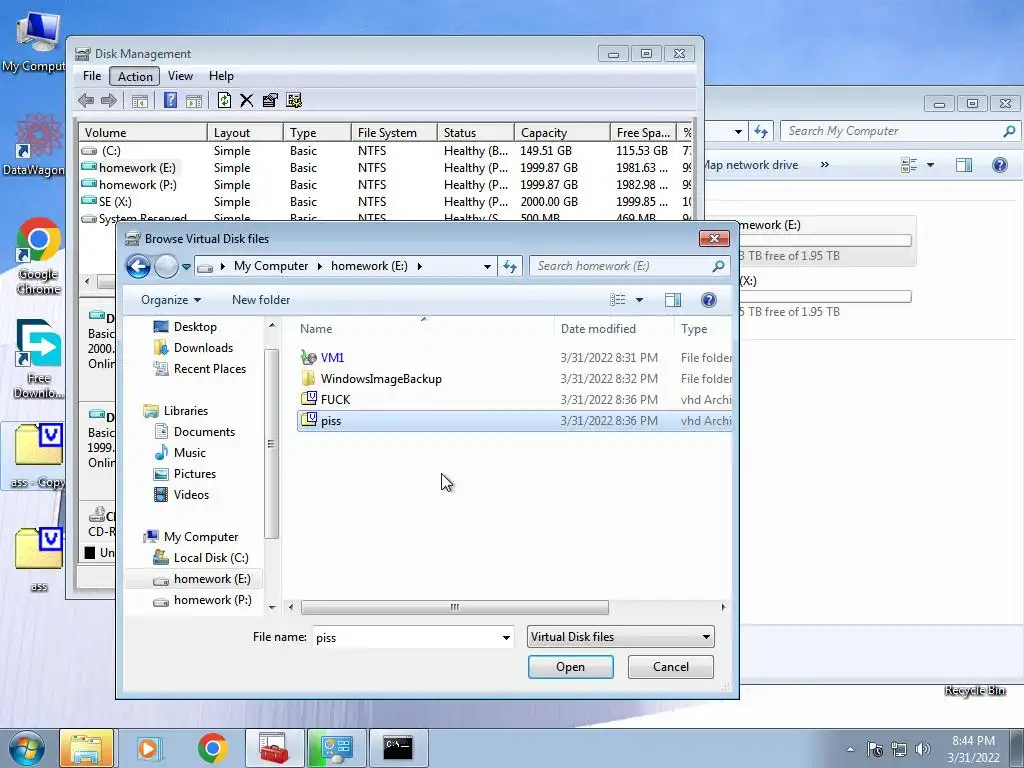Viewport: 1024px width, 768px height.
Task: Click the File name input field
Action: [406, 637]
